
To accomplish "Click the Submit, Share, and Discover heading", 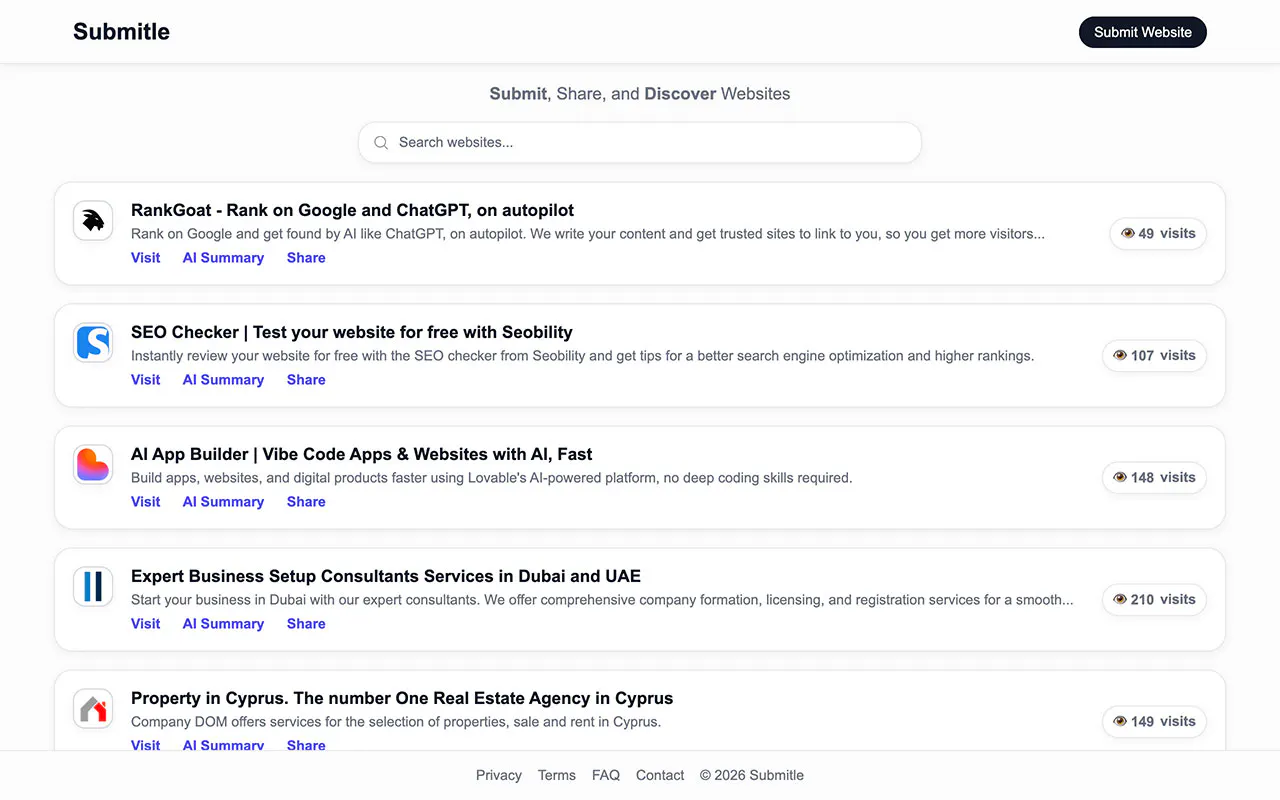I will click(x=640, y=94).
